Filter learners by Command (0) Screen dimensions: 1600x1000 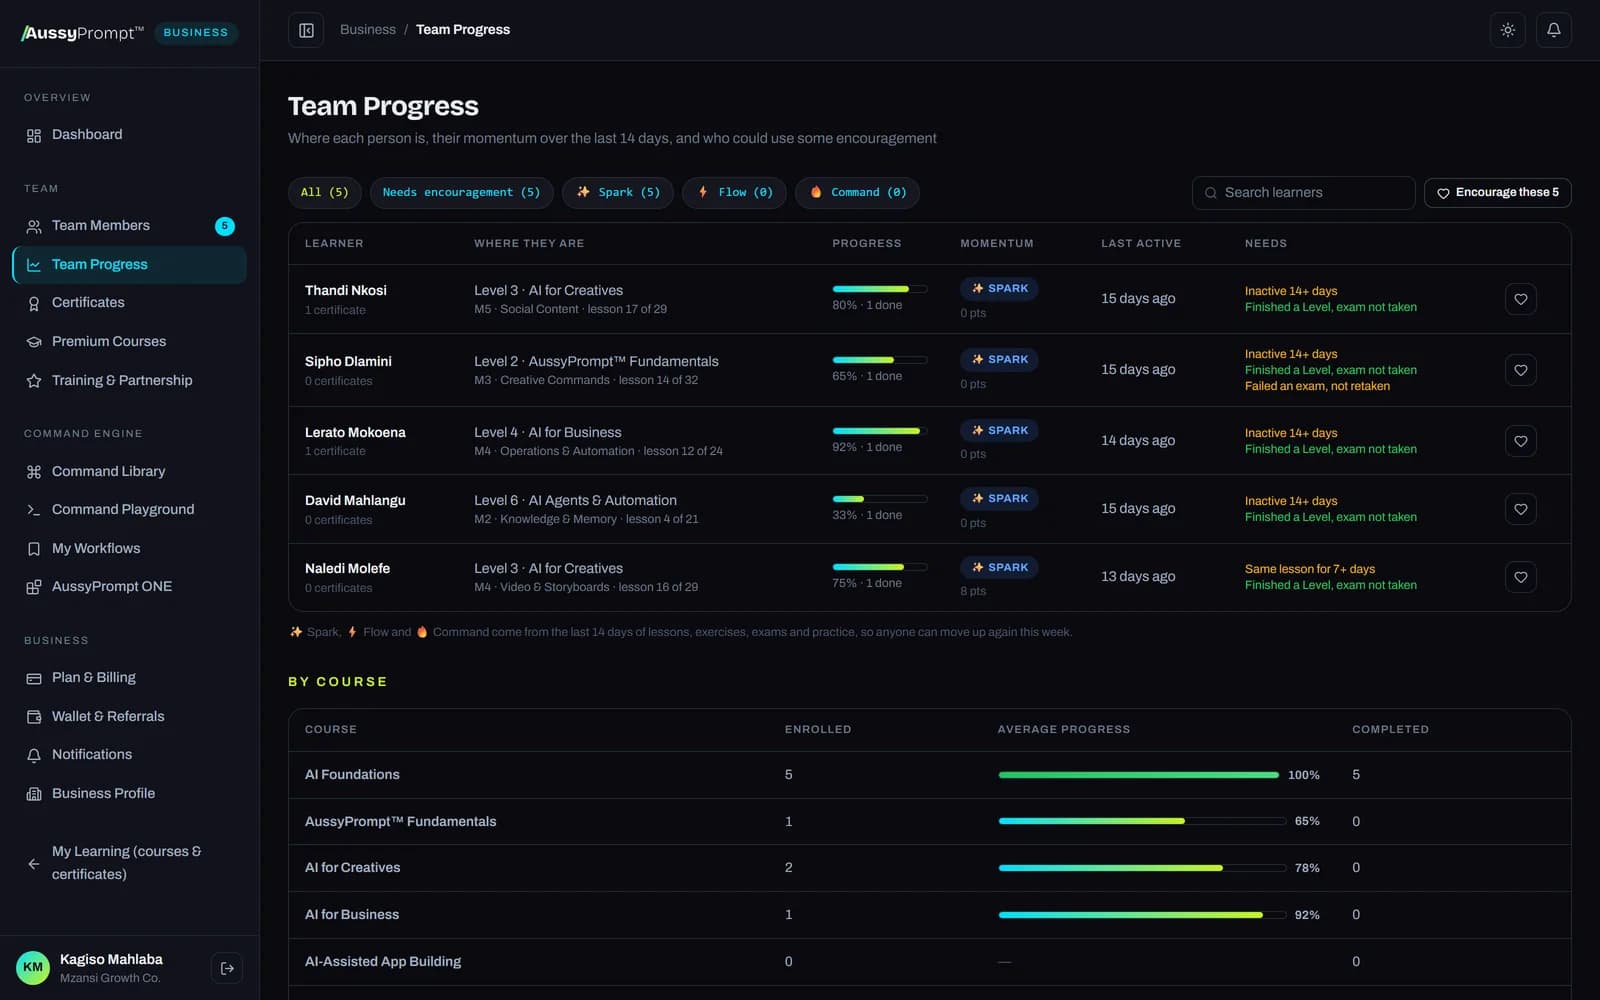(857, 193)
